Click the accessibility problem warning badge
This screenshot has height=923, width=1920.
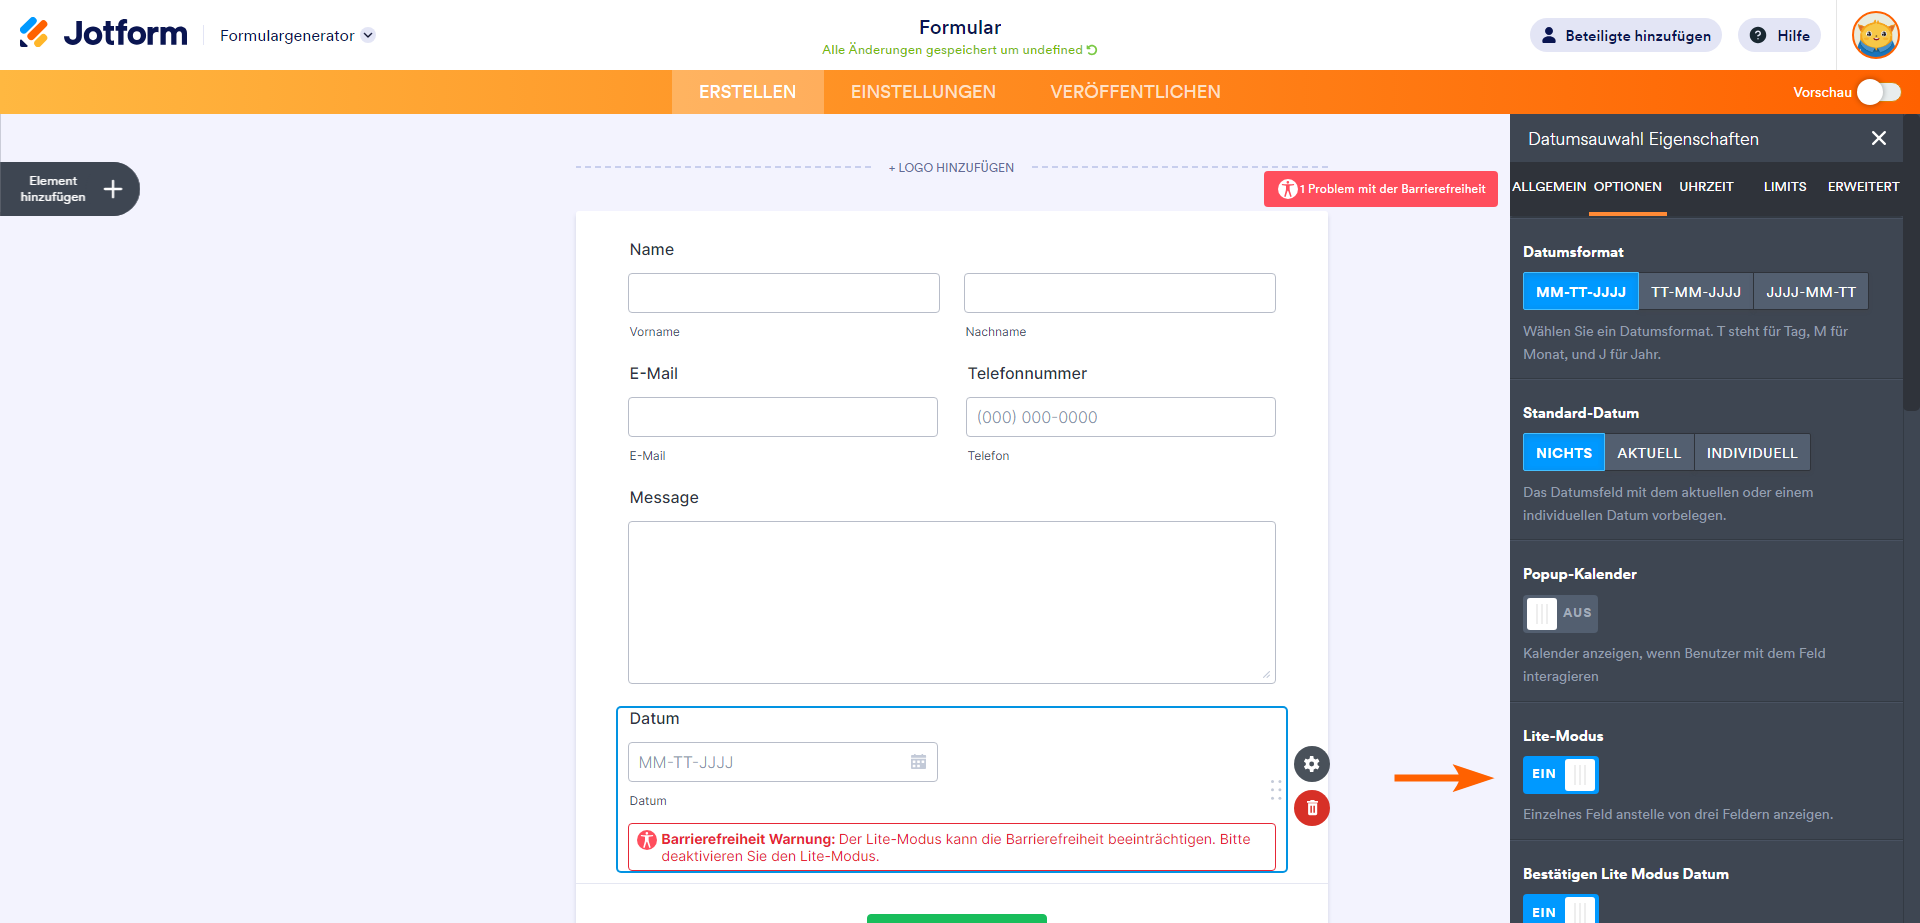1380,189
